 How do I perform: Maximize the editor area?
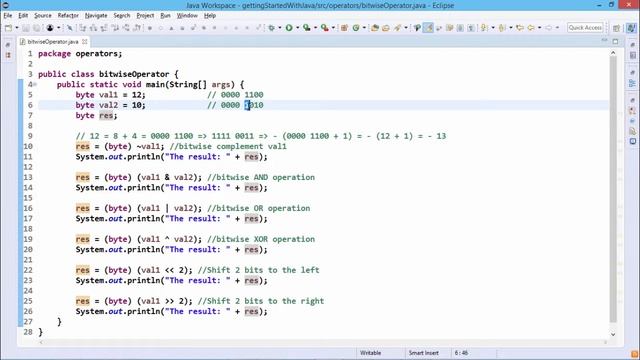point(616,41)
